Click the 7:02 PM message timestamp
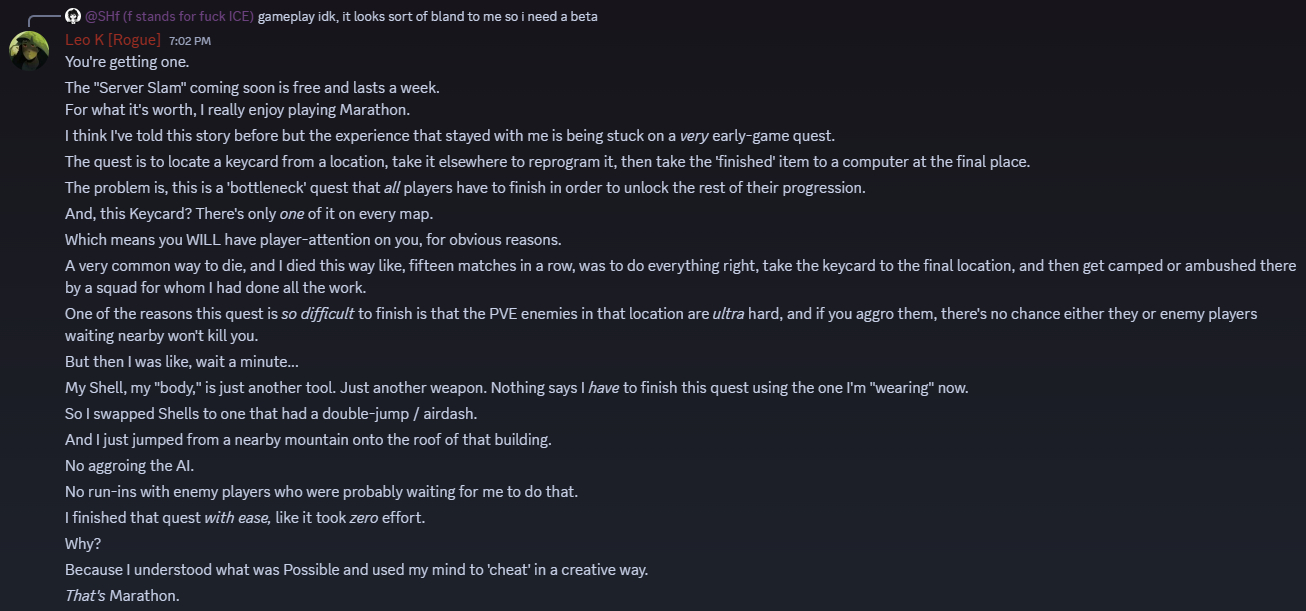The height and width of the screenshot is (611, 1306). [190, 41]
